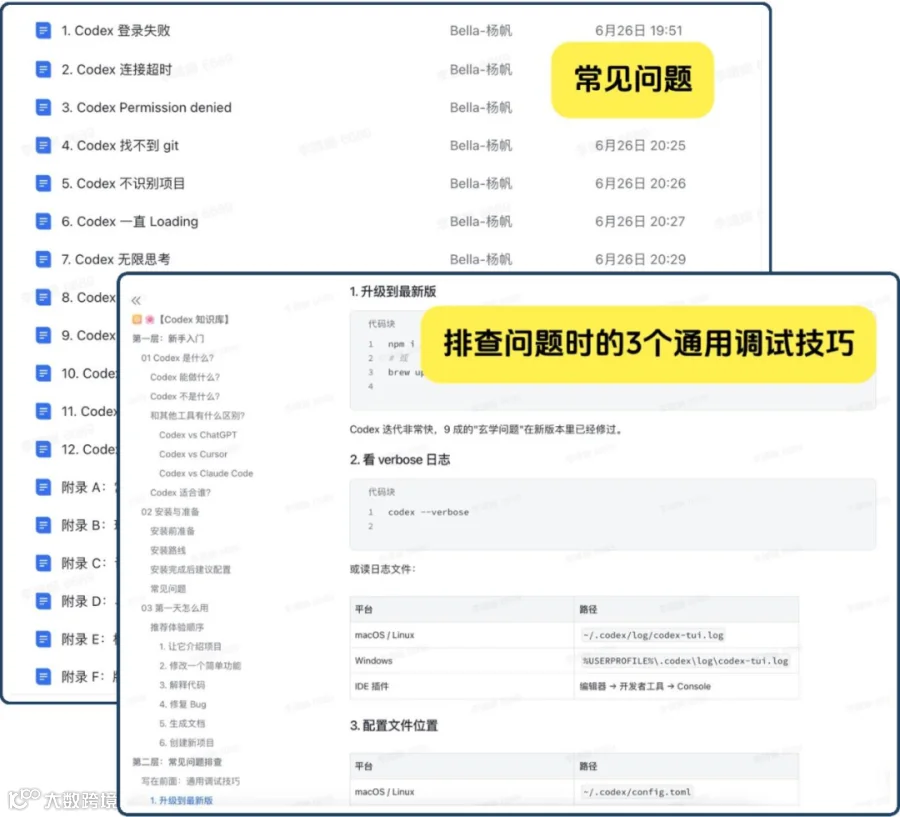
Task: Click code line 'codex --verbose'
Action: click(x=428, y=512)
